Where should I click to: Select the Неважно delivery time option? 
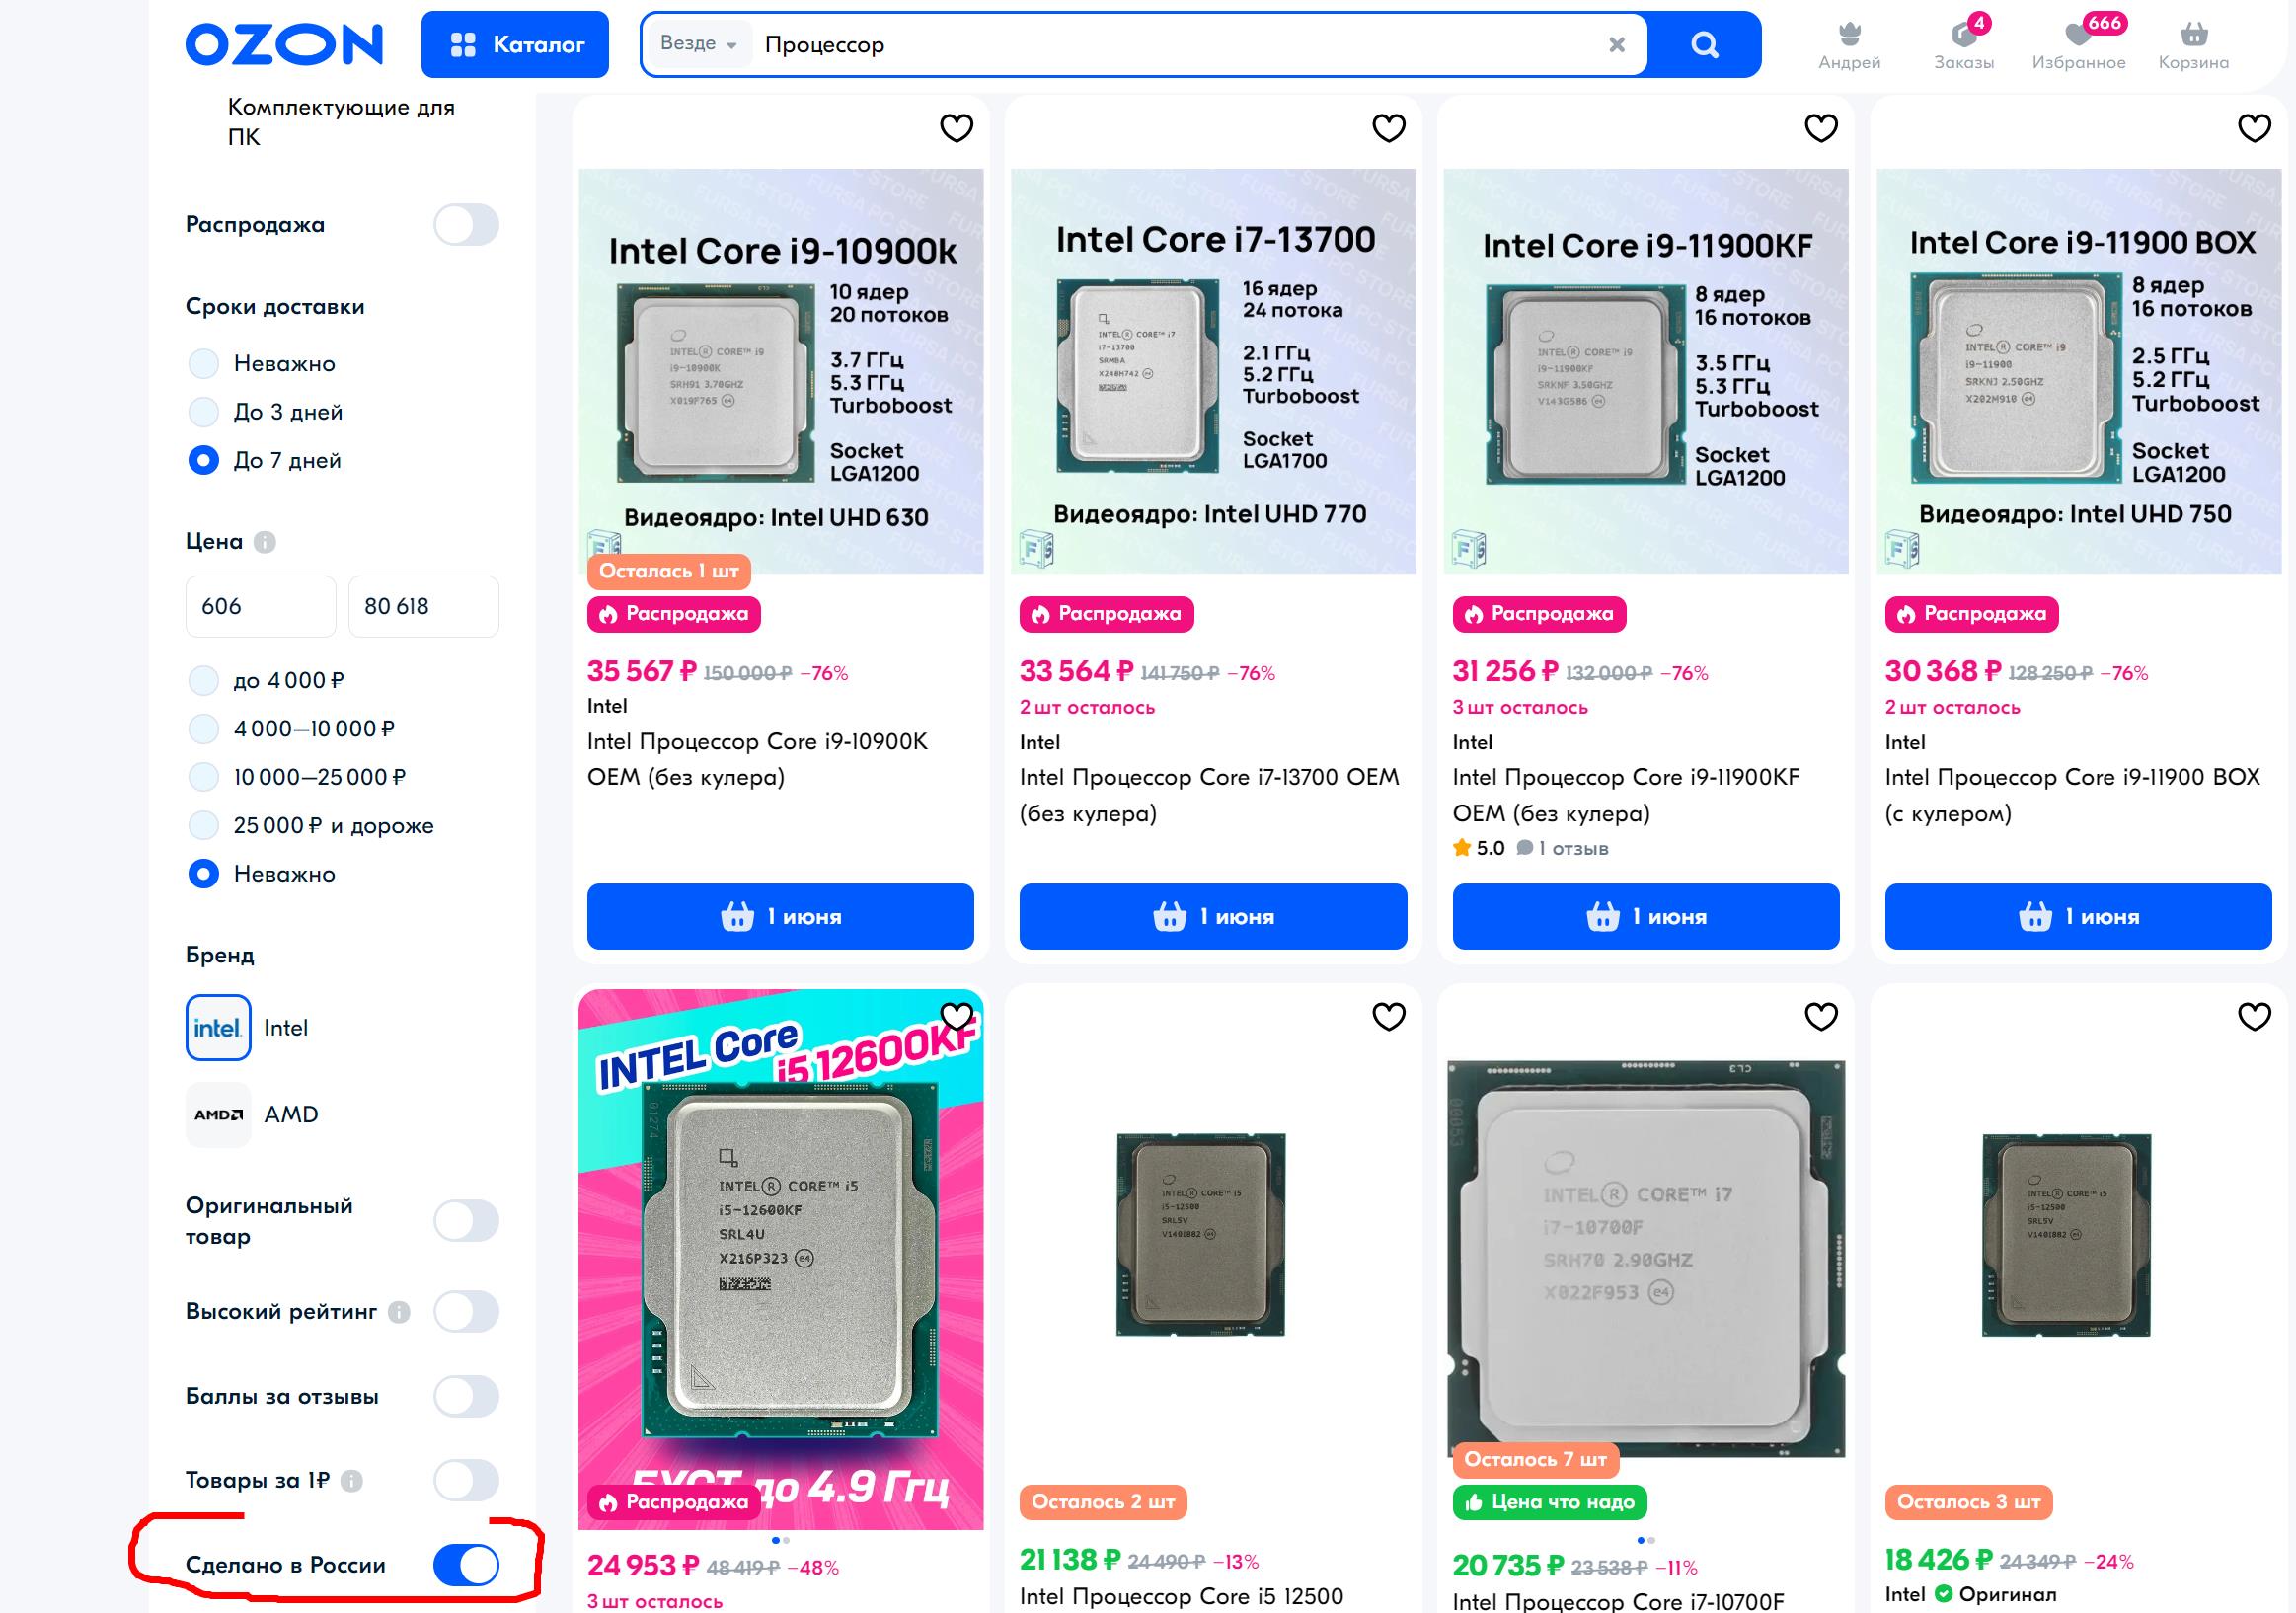pos(204,363)
